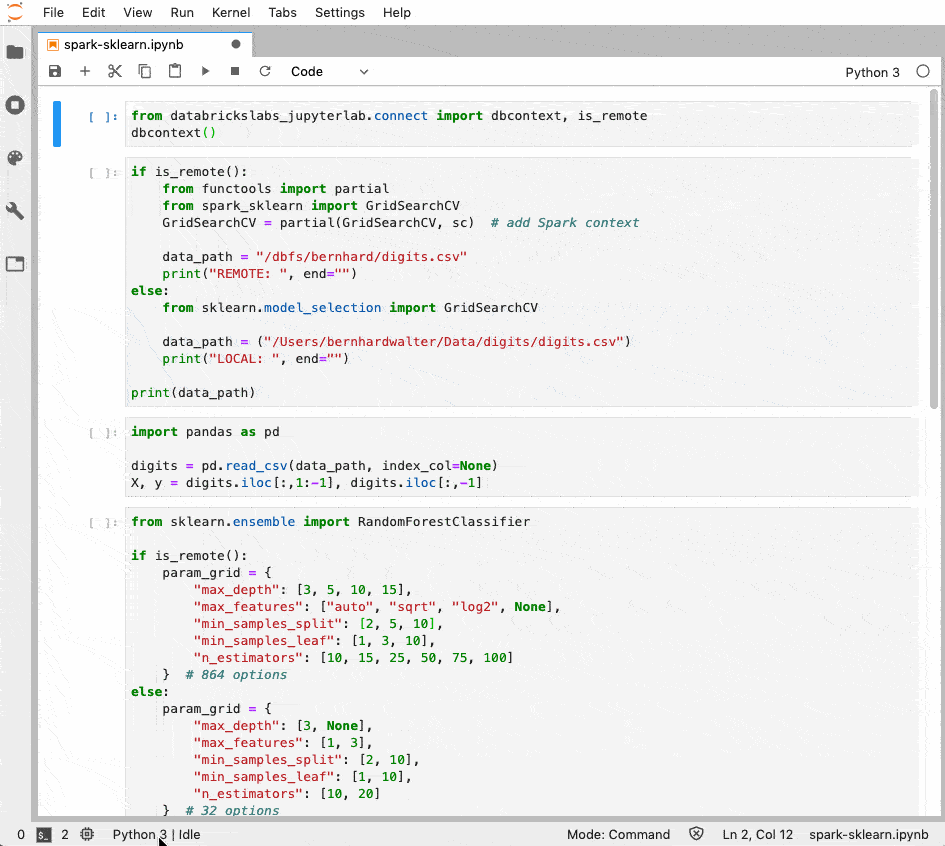Open the file browser sidebar panel
This screenshot has height=846, width=945.
click(15, 52)
